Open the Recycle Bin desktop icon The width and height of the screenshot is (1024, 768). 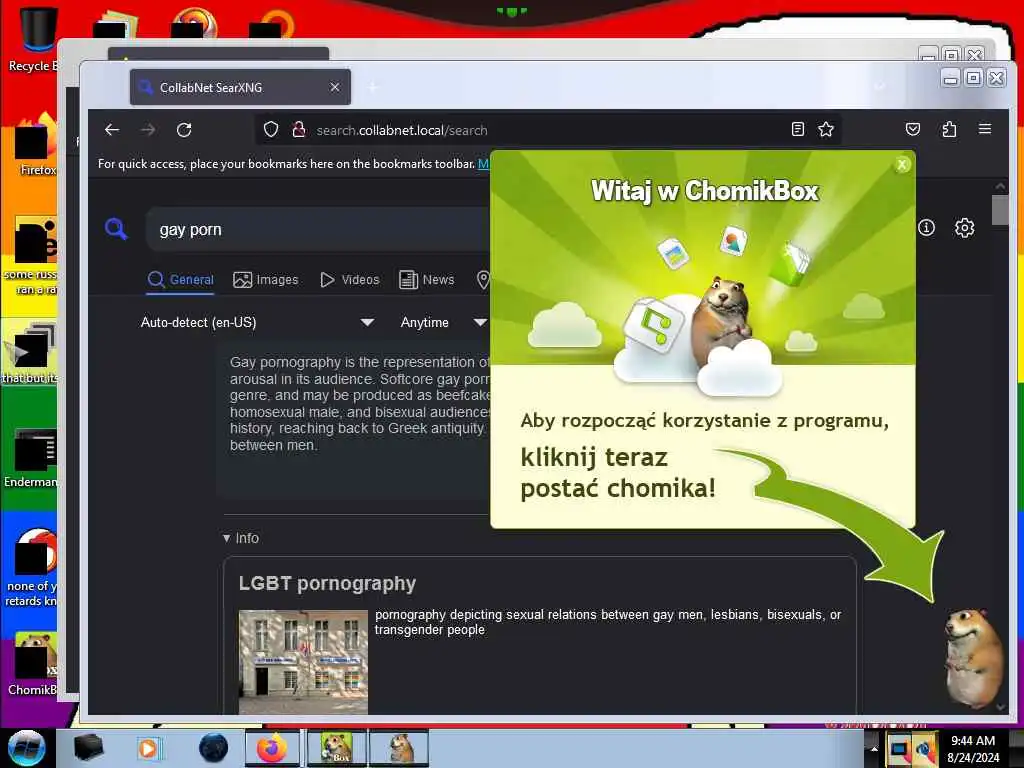click(x=36, y=38)
